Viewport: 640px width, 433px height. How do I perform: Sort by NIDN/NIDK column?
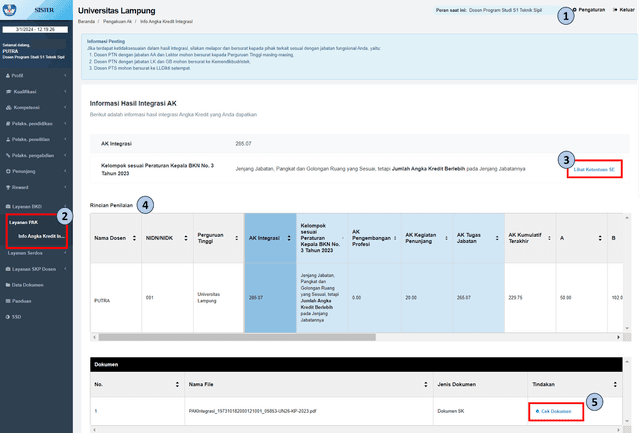pos(186,238)
